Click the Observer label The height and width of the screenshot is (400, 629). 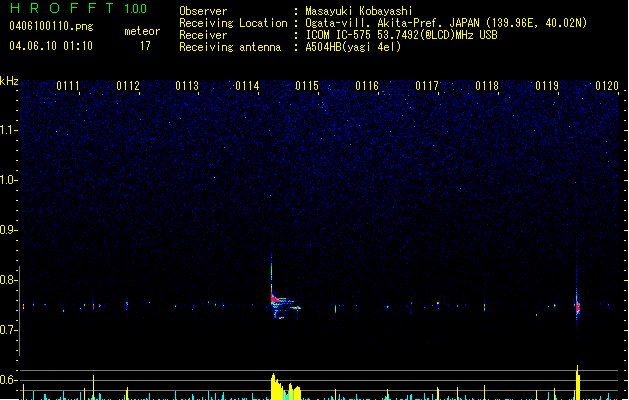coord(203,11)
